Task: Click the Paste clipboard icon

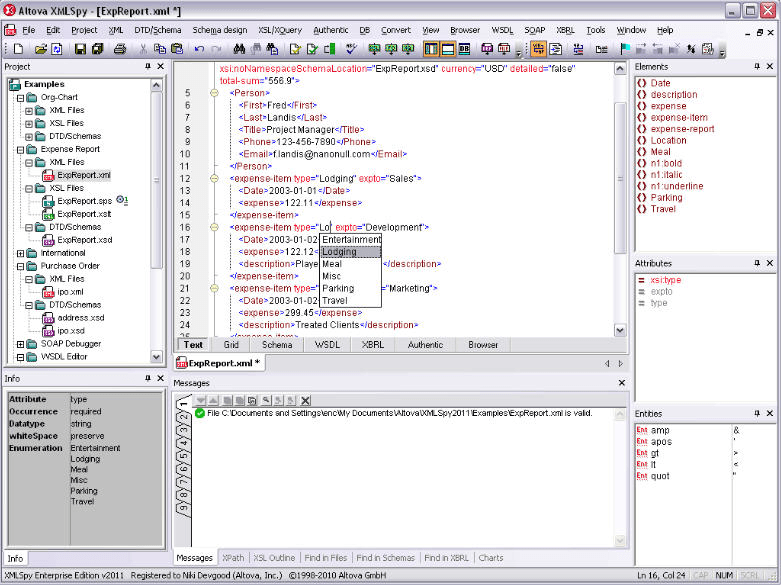Action: point(176,49)
